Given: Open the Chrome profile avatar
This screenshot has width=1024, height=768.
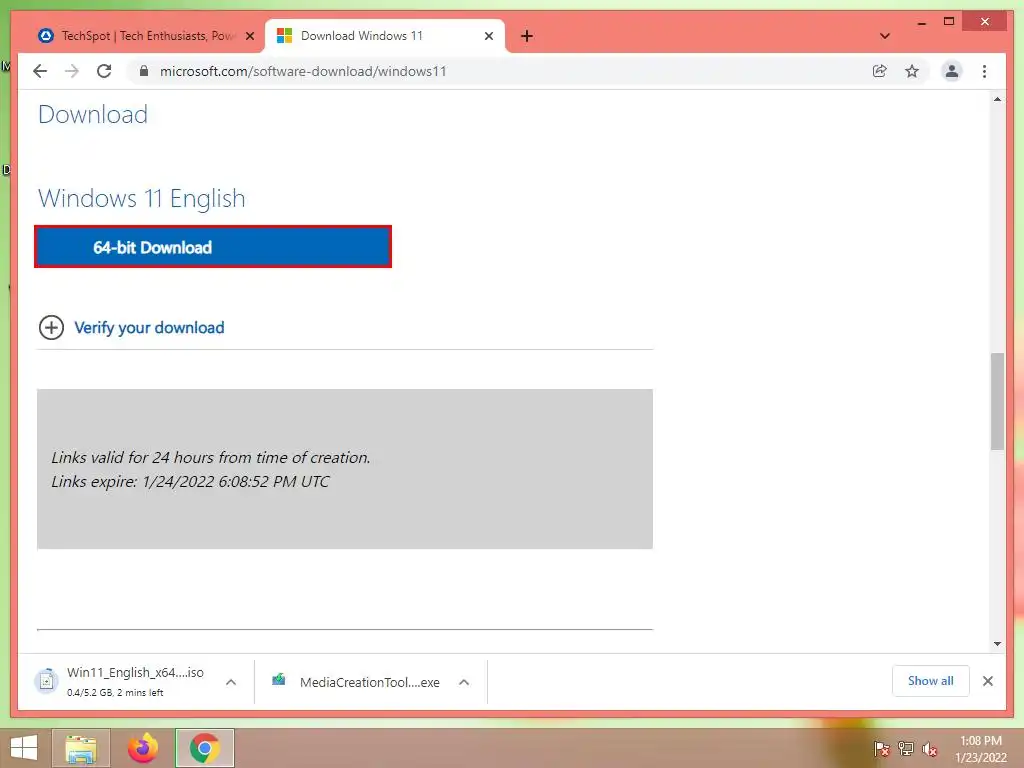Looking at the screenshot, I should pyautogui.click(x=952, y=71).
